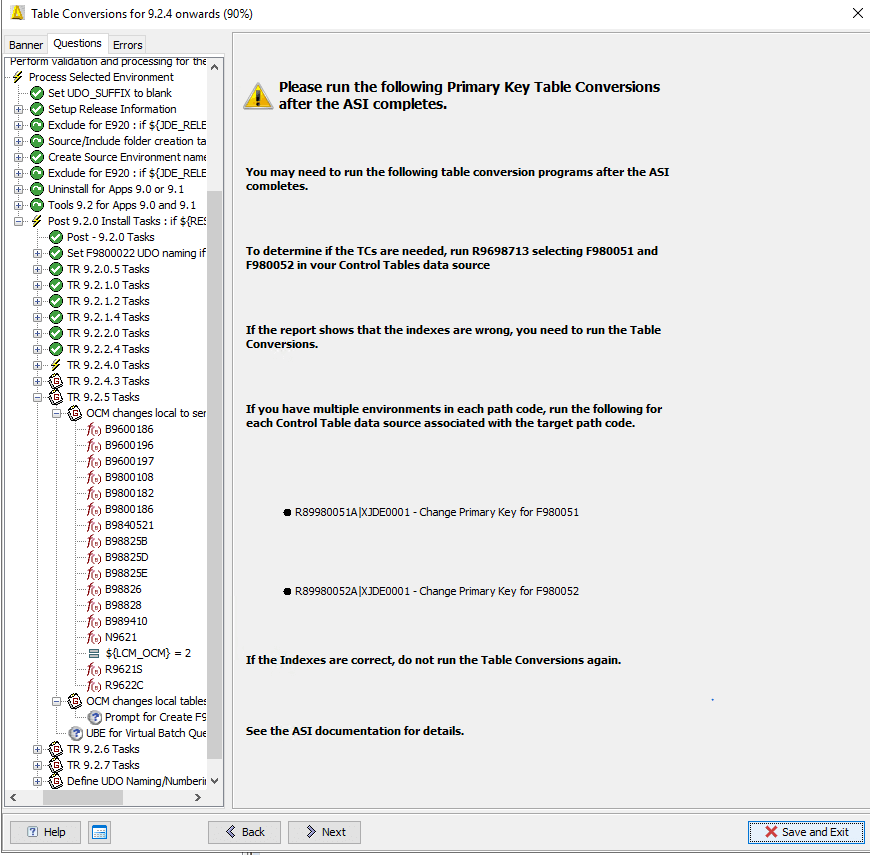Select tree row B98826
The image size is (870, 855).
tap(123, 589)
